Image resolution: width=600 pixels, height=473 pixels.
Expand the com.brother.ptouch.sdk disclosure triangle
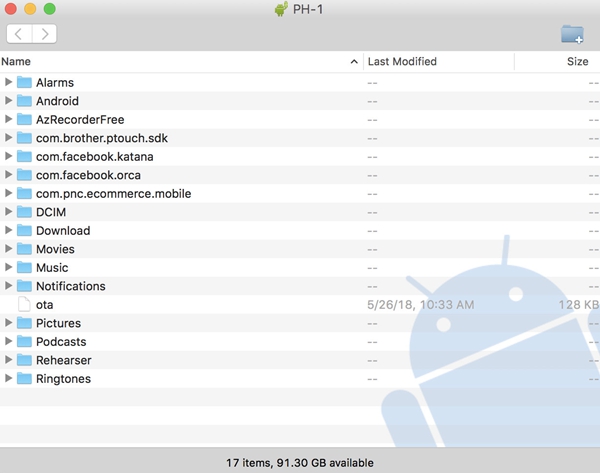coord(8,137)
